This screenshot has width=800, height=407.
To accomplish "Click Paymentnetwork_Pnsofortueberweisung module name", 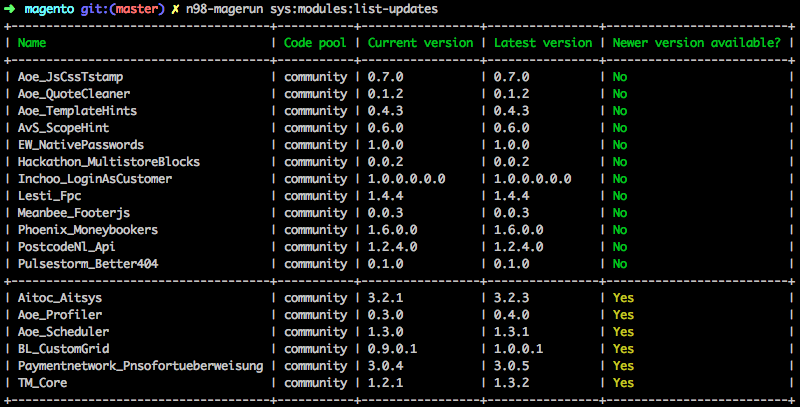I will (x=140, y=366).
